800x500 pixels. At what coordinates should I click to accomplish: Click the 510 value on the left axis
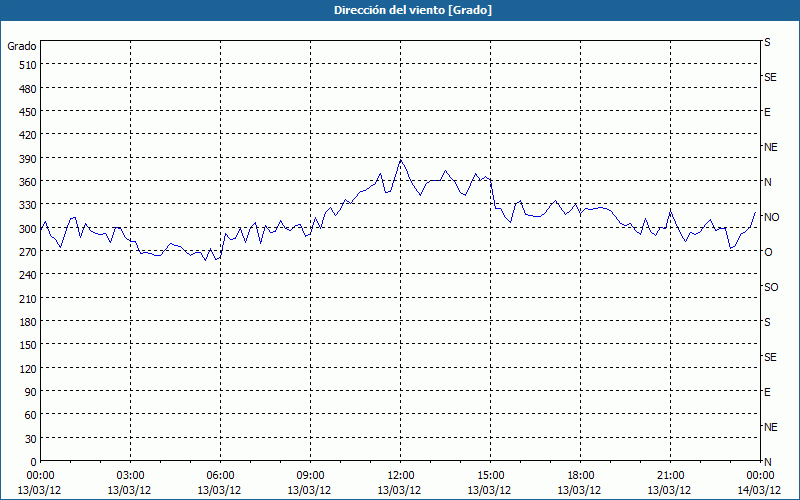[28, 65]
